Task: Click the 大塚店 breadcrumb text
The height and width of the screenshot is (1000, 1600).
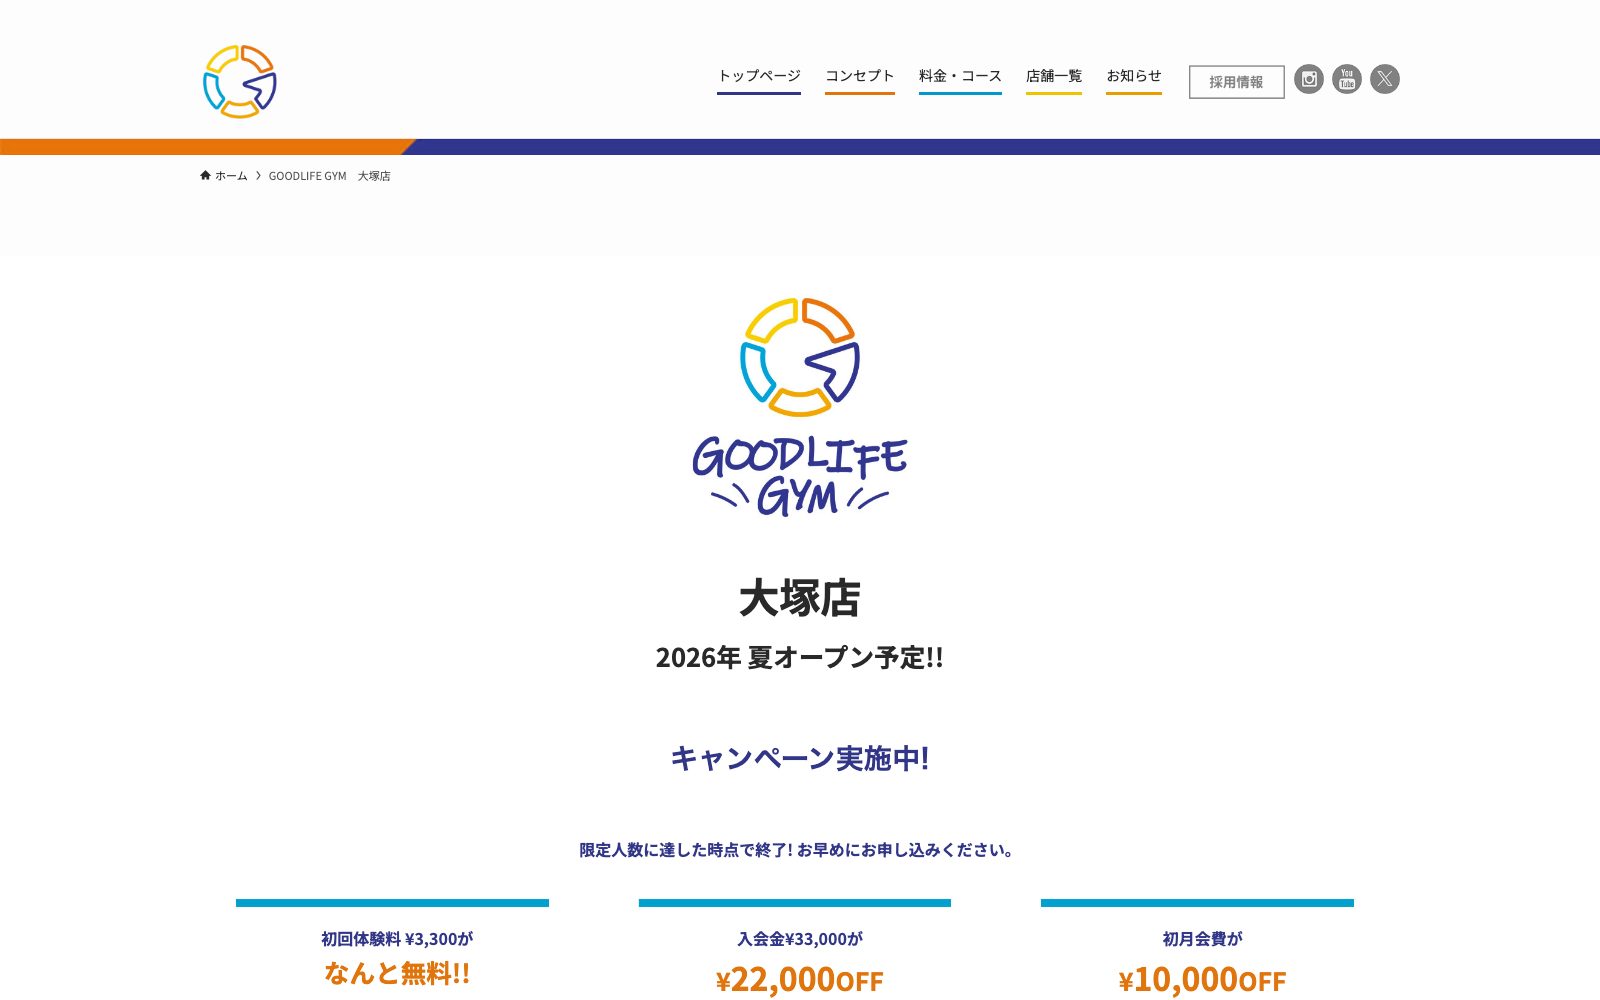Action: coord(374,176)
